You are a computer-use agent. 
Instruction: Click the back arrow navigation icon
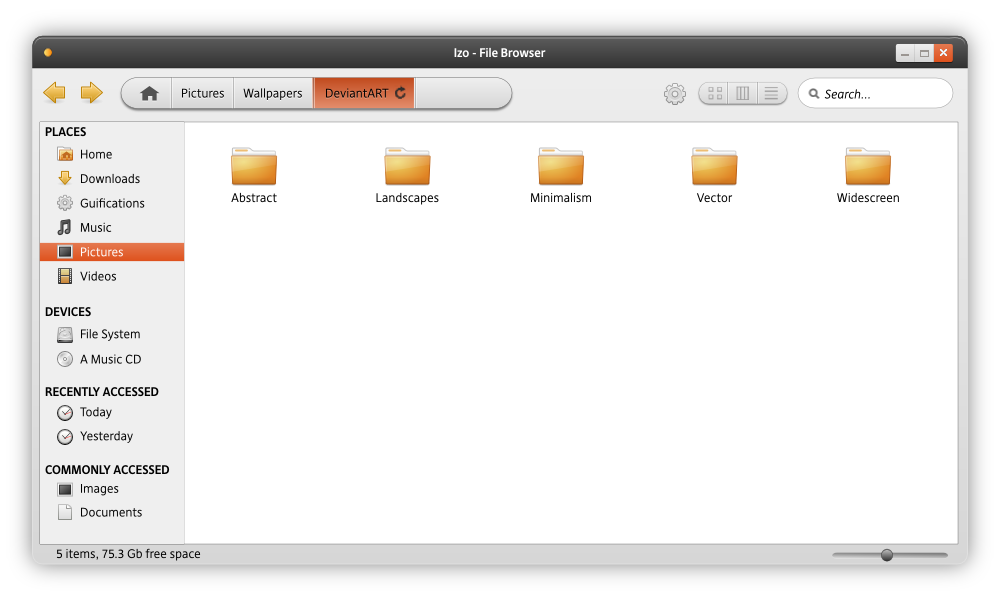pyautogui.click(x=54, y=93)
